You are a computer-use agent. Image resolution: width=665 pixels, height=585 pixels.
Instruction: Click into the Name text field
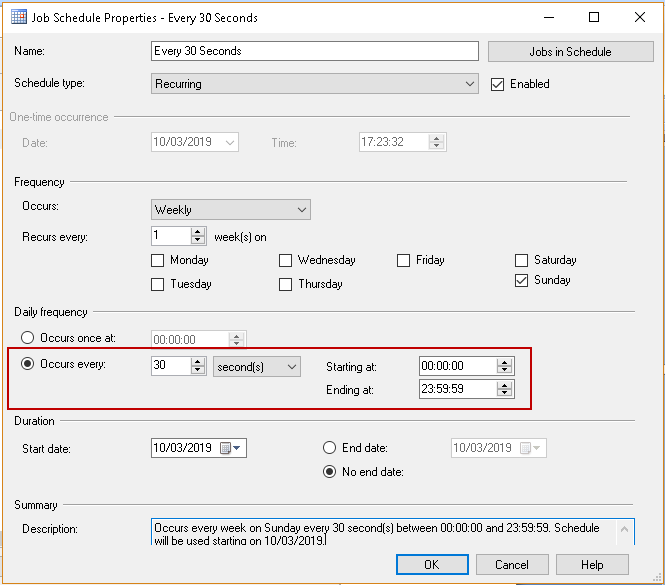pyautogui.click(x=314, y=51)
